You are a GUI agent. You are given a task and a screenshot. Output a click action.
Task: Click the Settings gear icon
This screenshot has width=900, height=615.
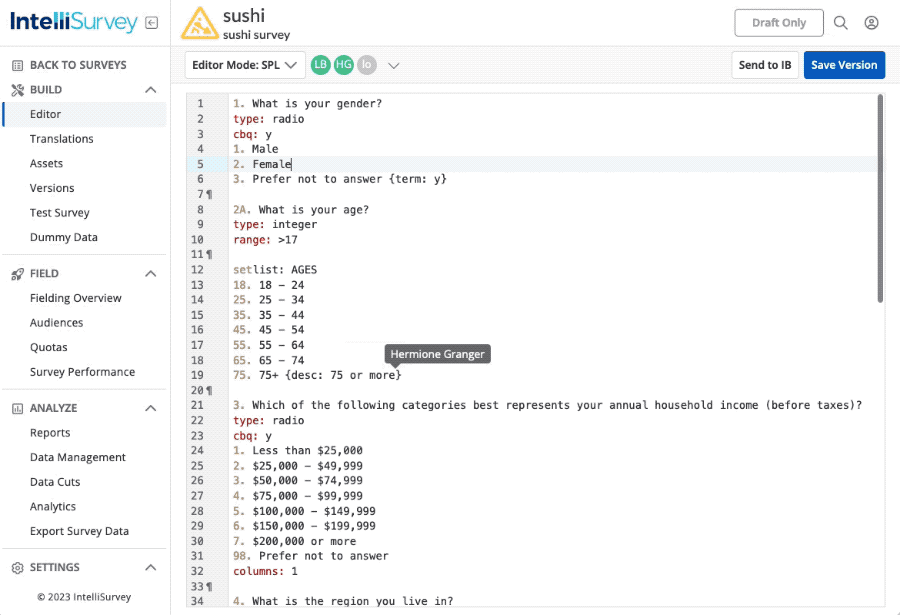click(17, 567)
